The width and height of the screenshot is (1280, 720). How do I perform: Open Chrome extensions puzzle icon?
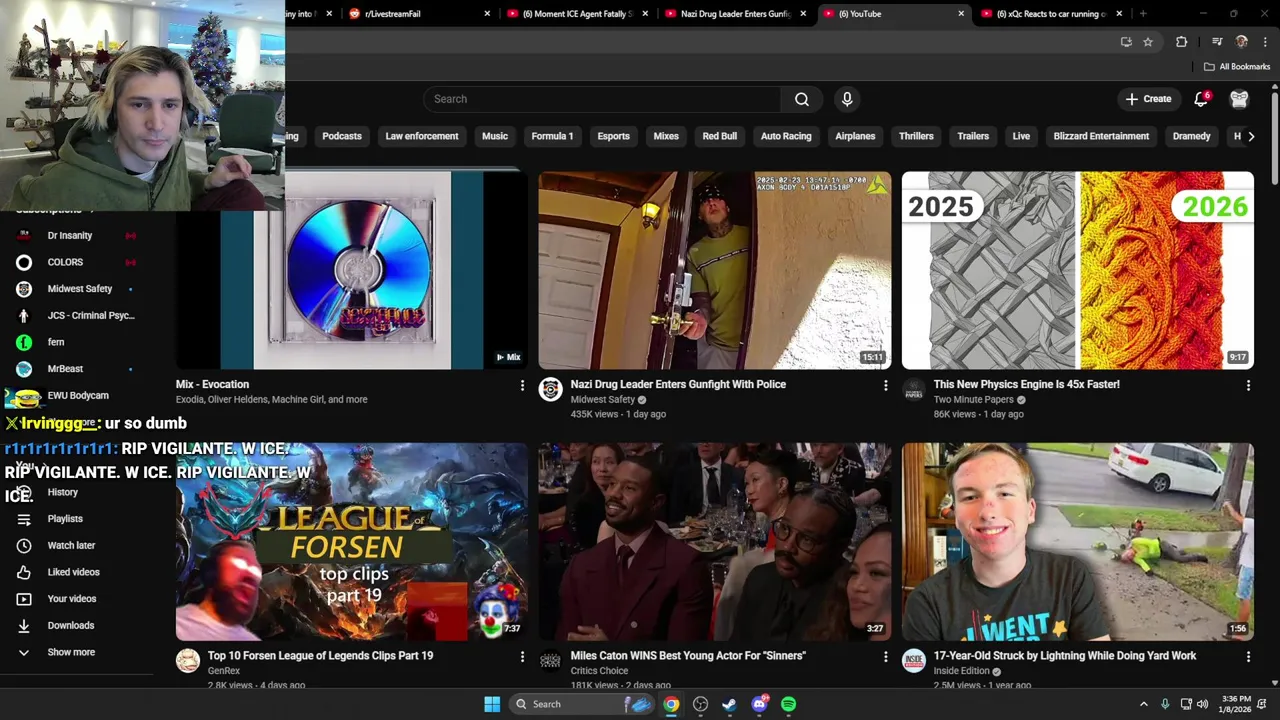click(x=1181, y=42)
